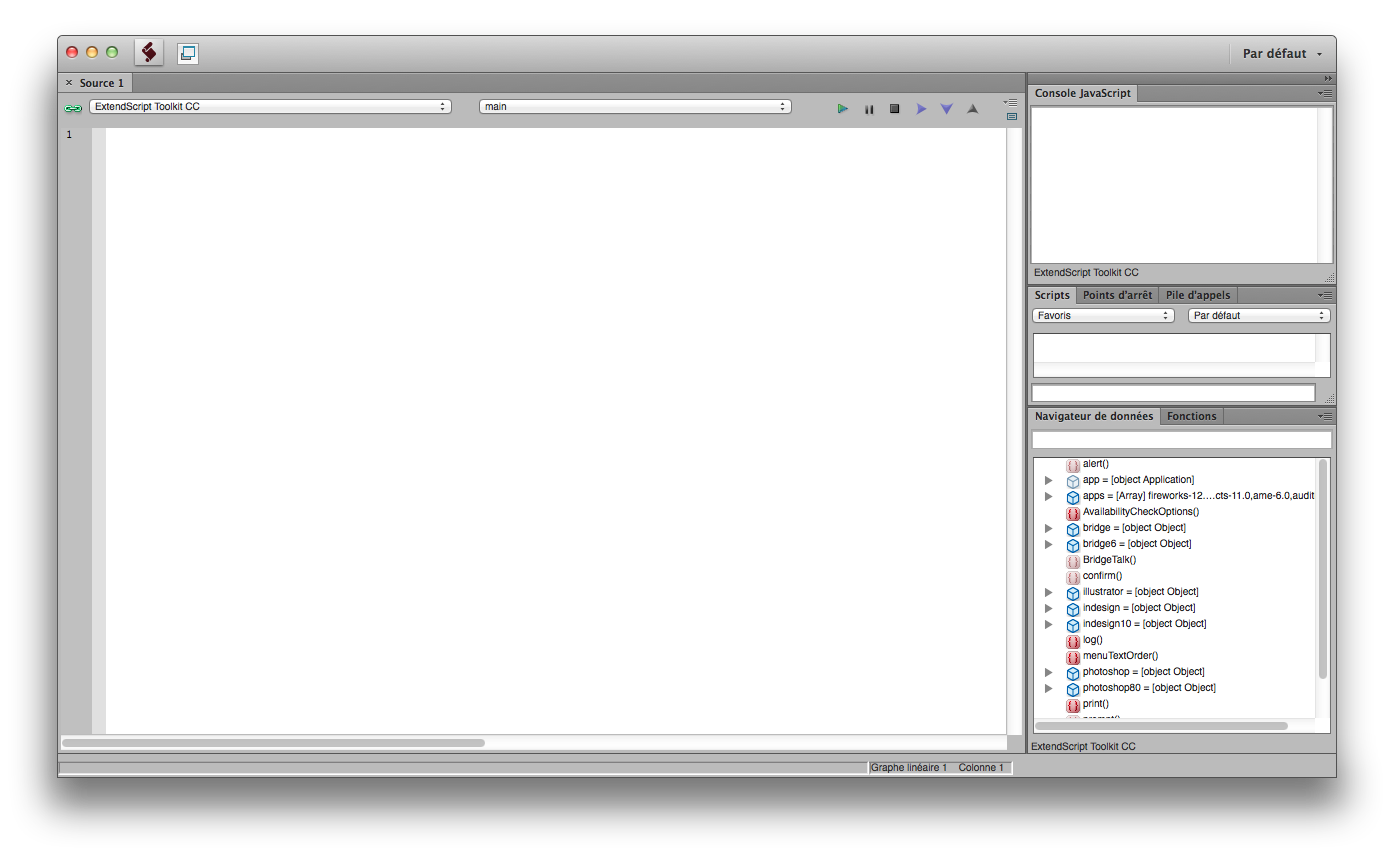1394x857 pixels.
Task: Expand the indesign object node
Action: (1049, 608)
